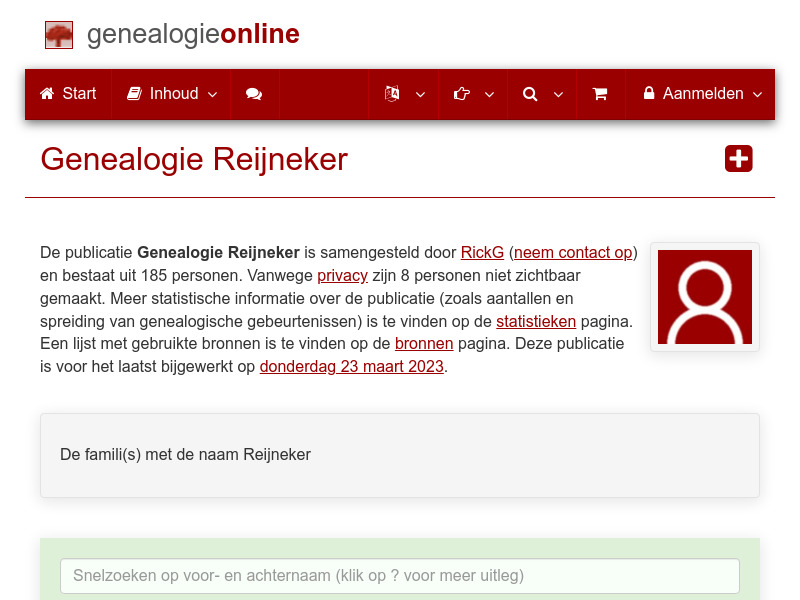Open the statistieken page link
The height and width of the screenshot is (600, 800).
536,321
